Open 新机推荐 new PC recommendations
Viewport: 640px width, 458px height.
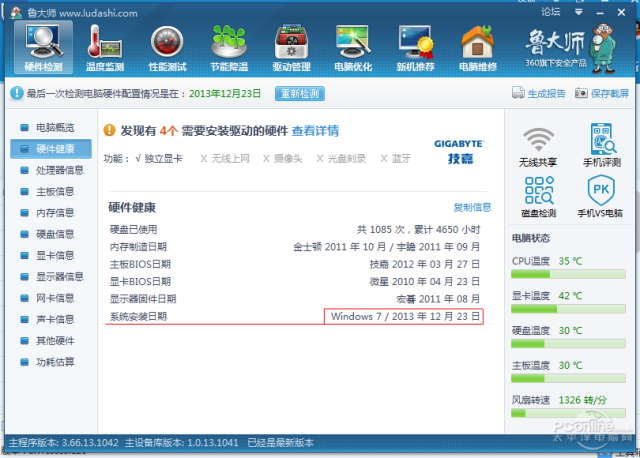point(416,47)
